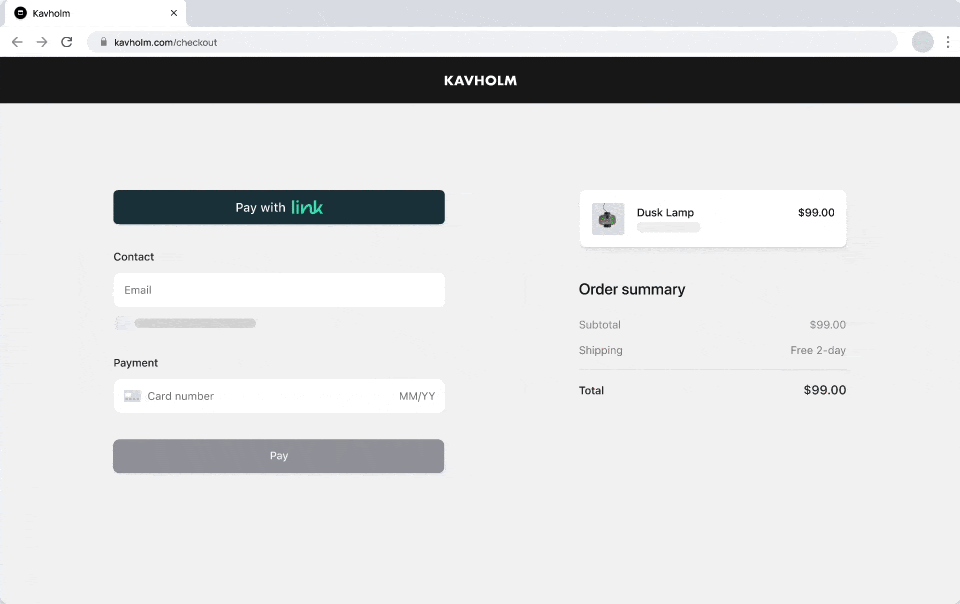Click the Dusk Lamp $99.00 price

pyautogui.click(x=816, y=212)
